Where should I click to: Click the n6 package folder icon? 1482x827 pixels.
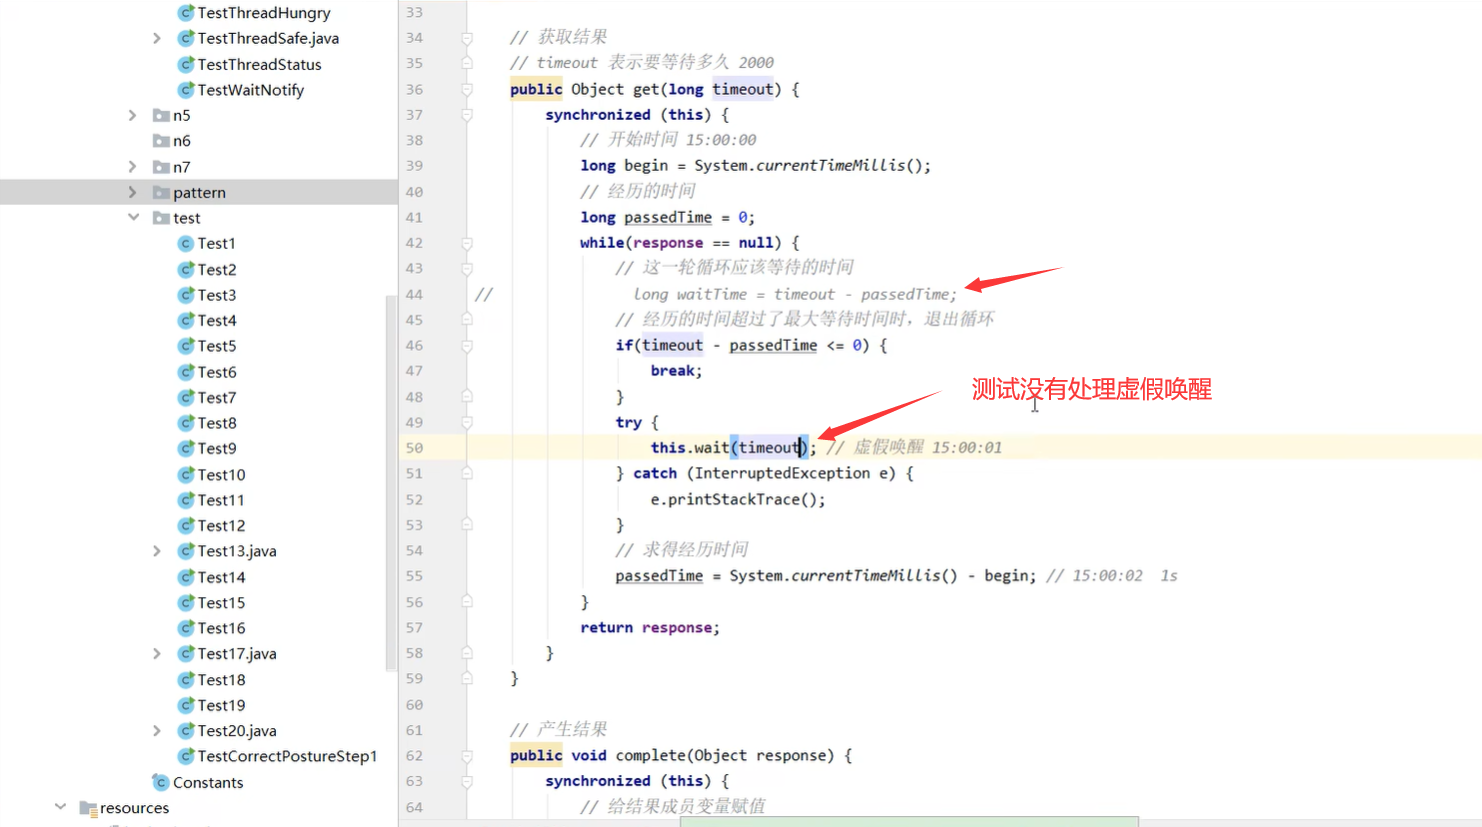tap(161, 141)
